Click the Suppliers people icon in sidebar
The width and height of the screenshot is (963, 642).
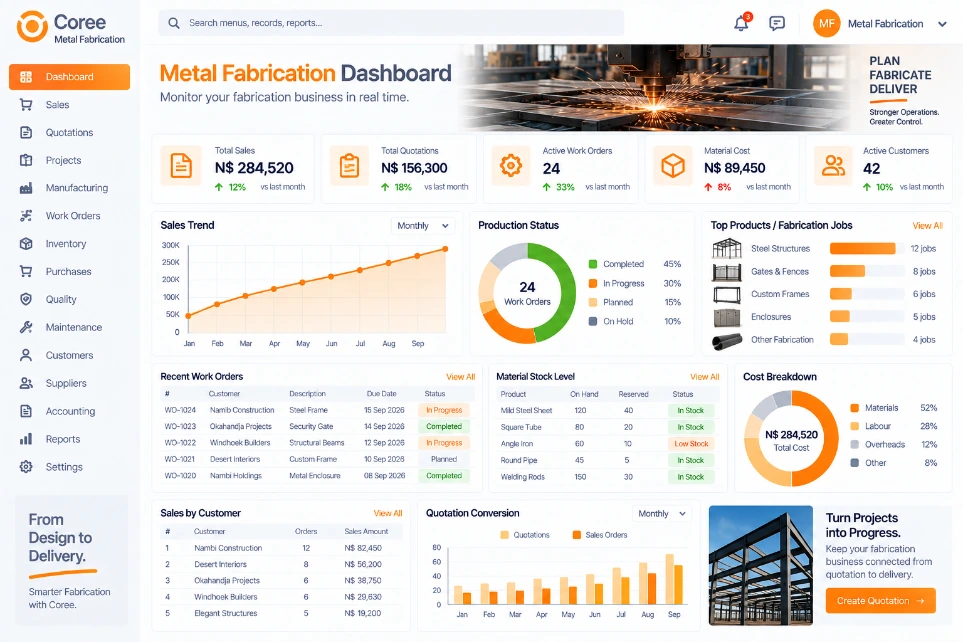pos(26,383)
